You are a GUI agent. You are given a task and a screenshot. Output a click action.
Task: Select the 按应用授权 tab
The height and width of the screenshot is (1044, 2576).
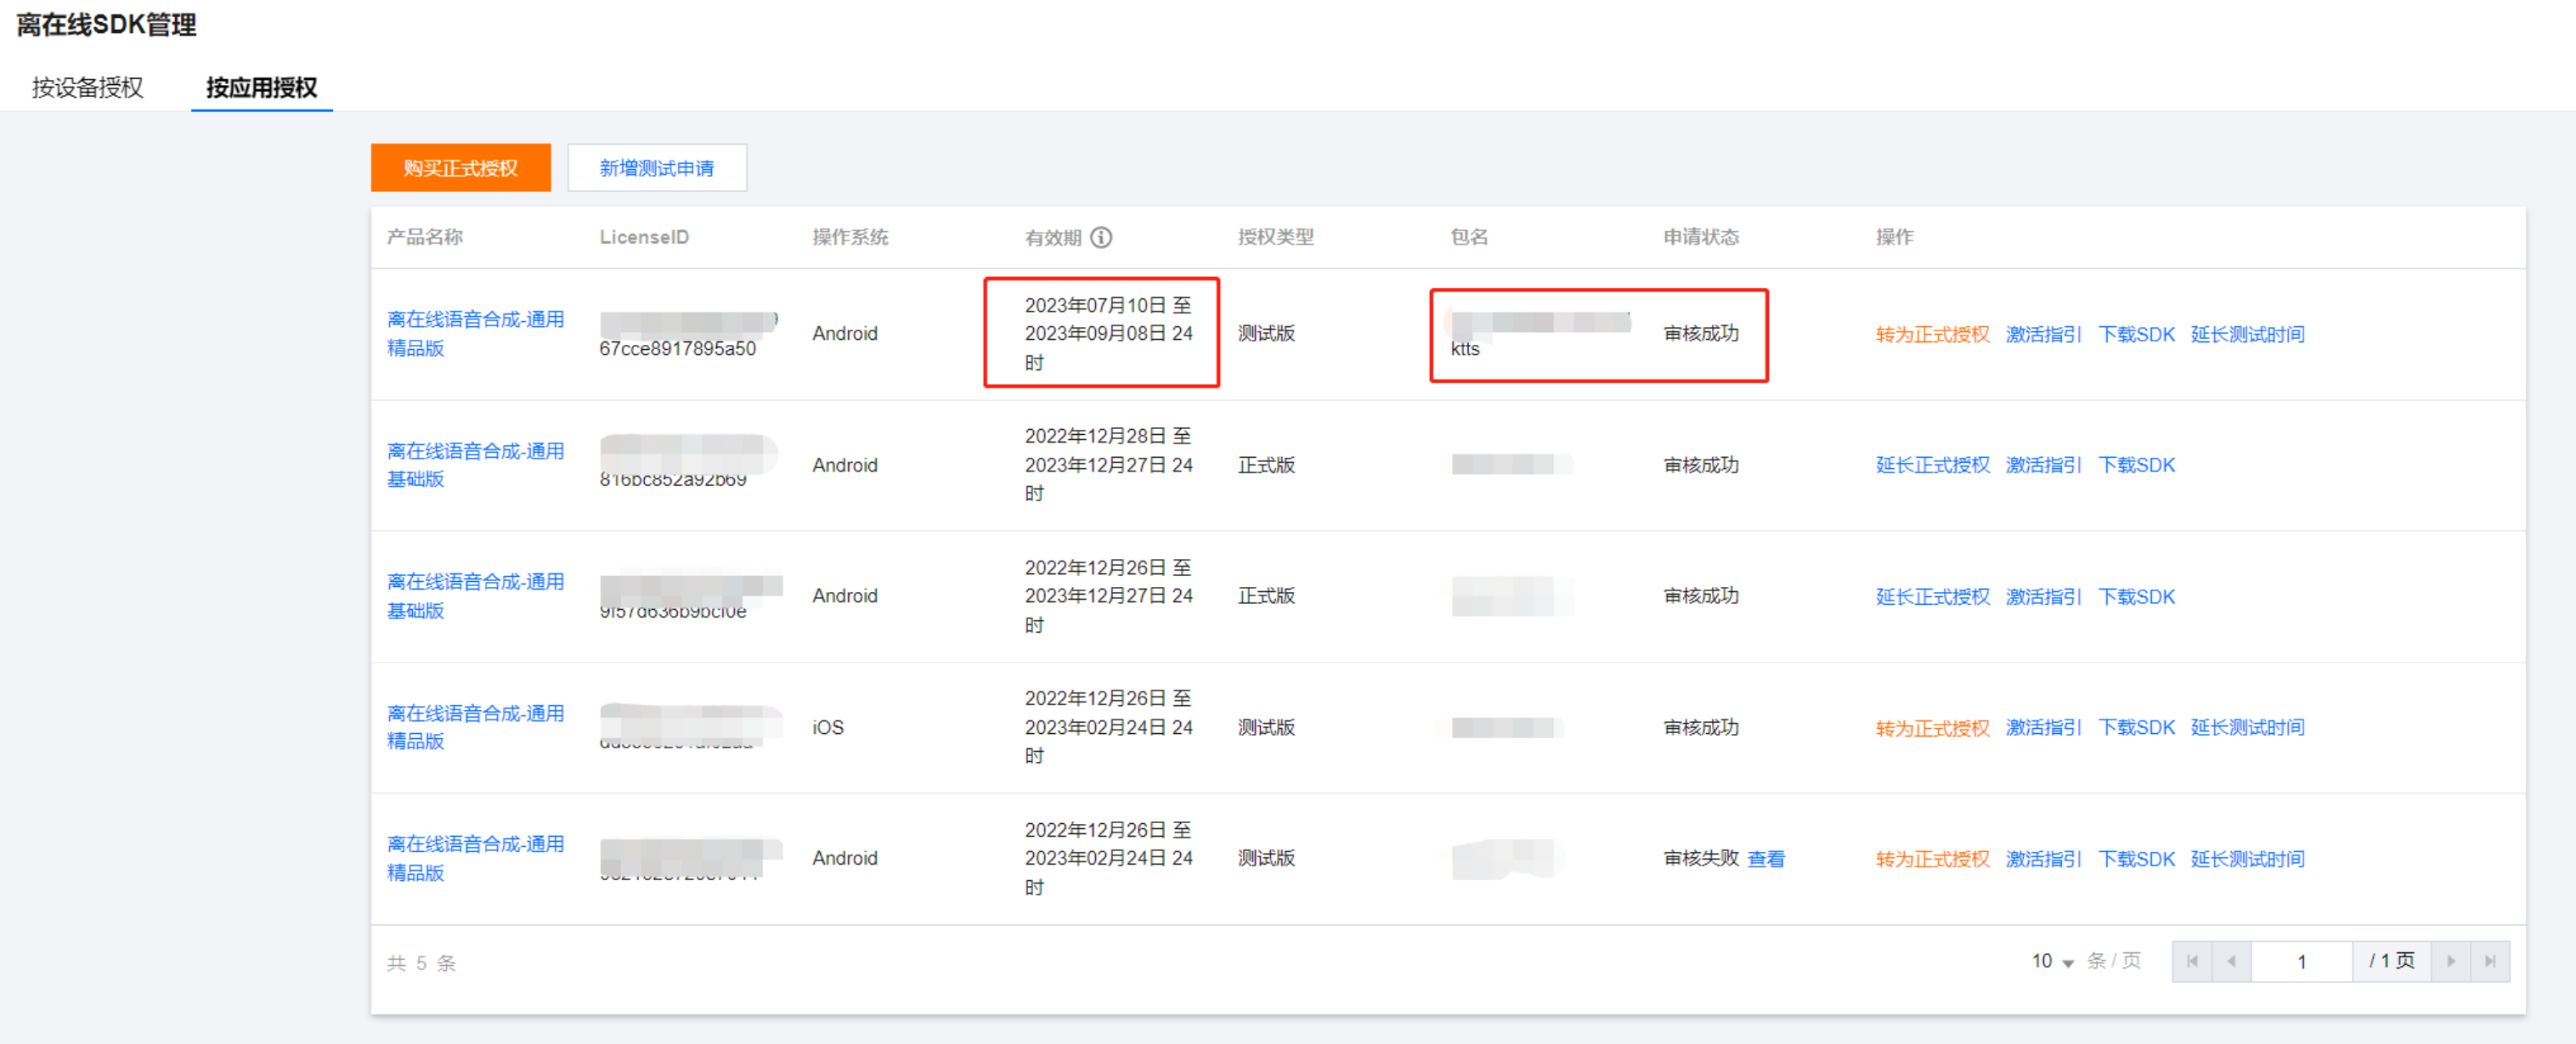point(261,87)
